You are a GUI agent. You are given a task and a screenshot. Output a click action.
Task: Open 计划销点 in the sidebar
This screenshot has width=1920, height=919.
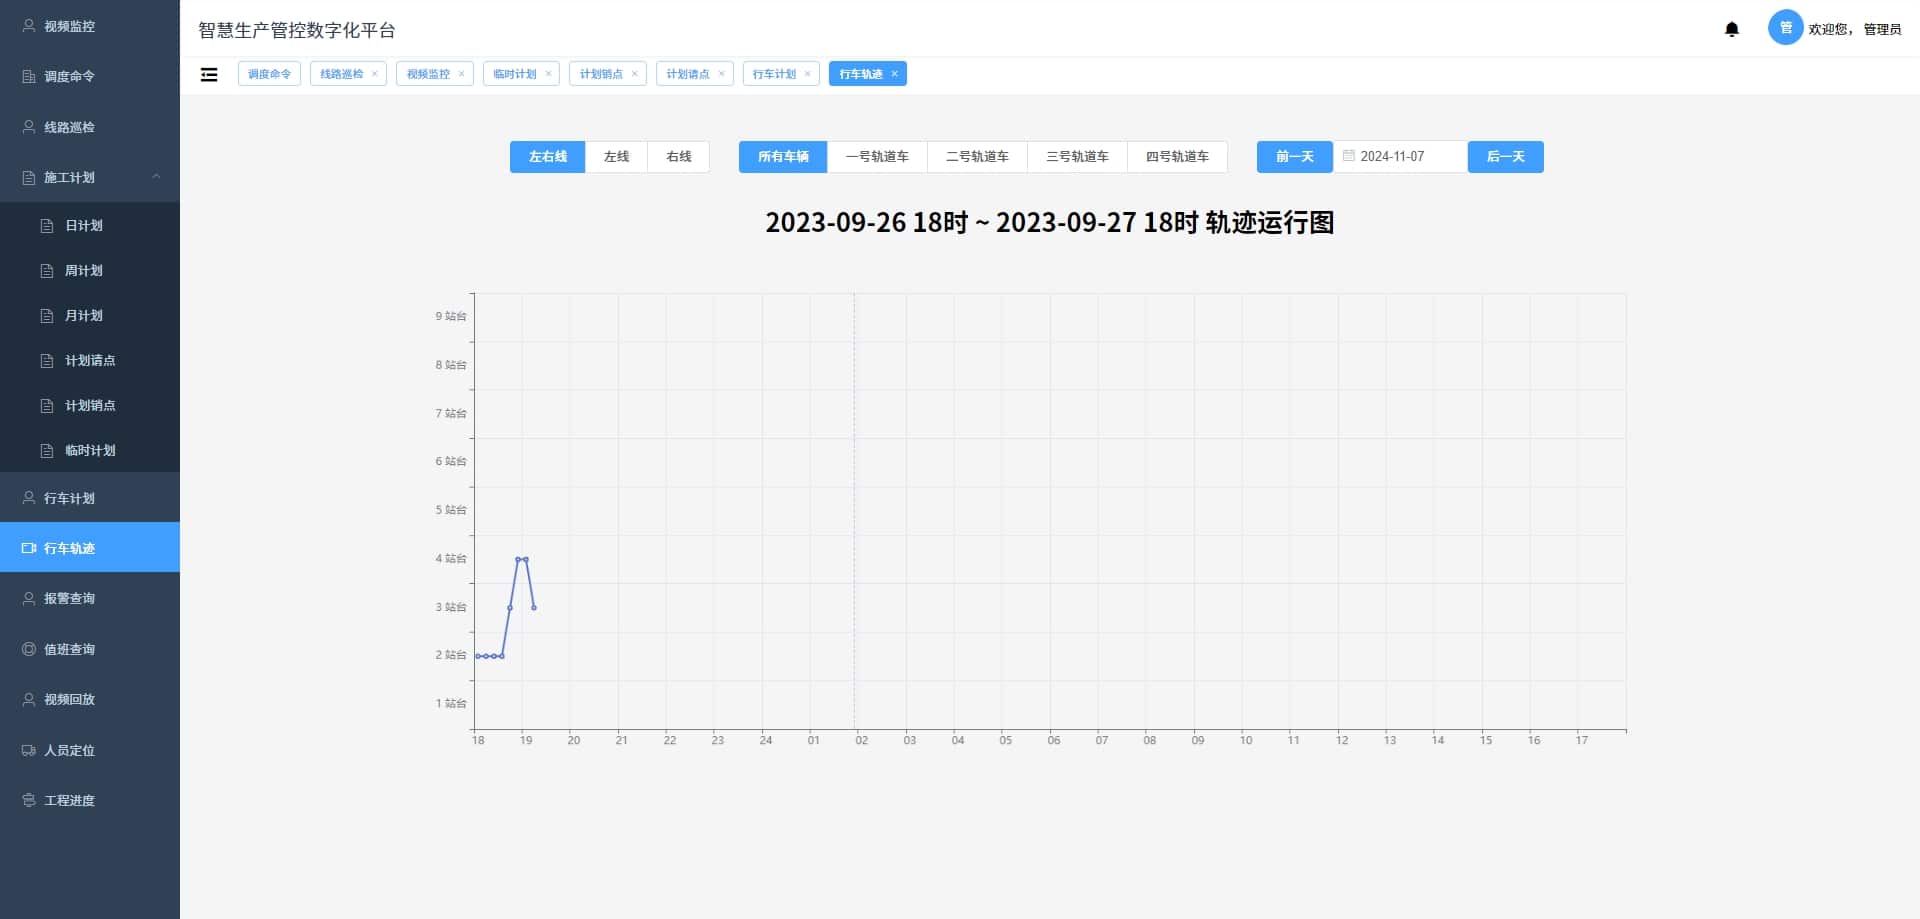coord(90,405)
